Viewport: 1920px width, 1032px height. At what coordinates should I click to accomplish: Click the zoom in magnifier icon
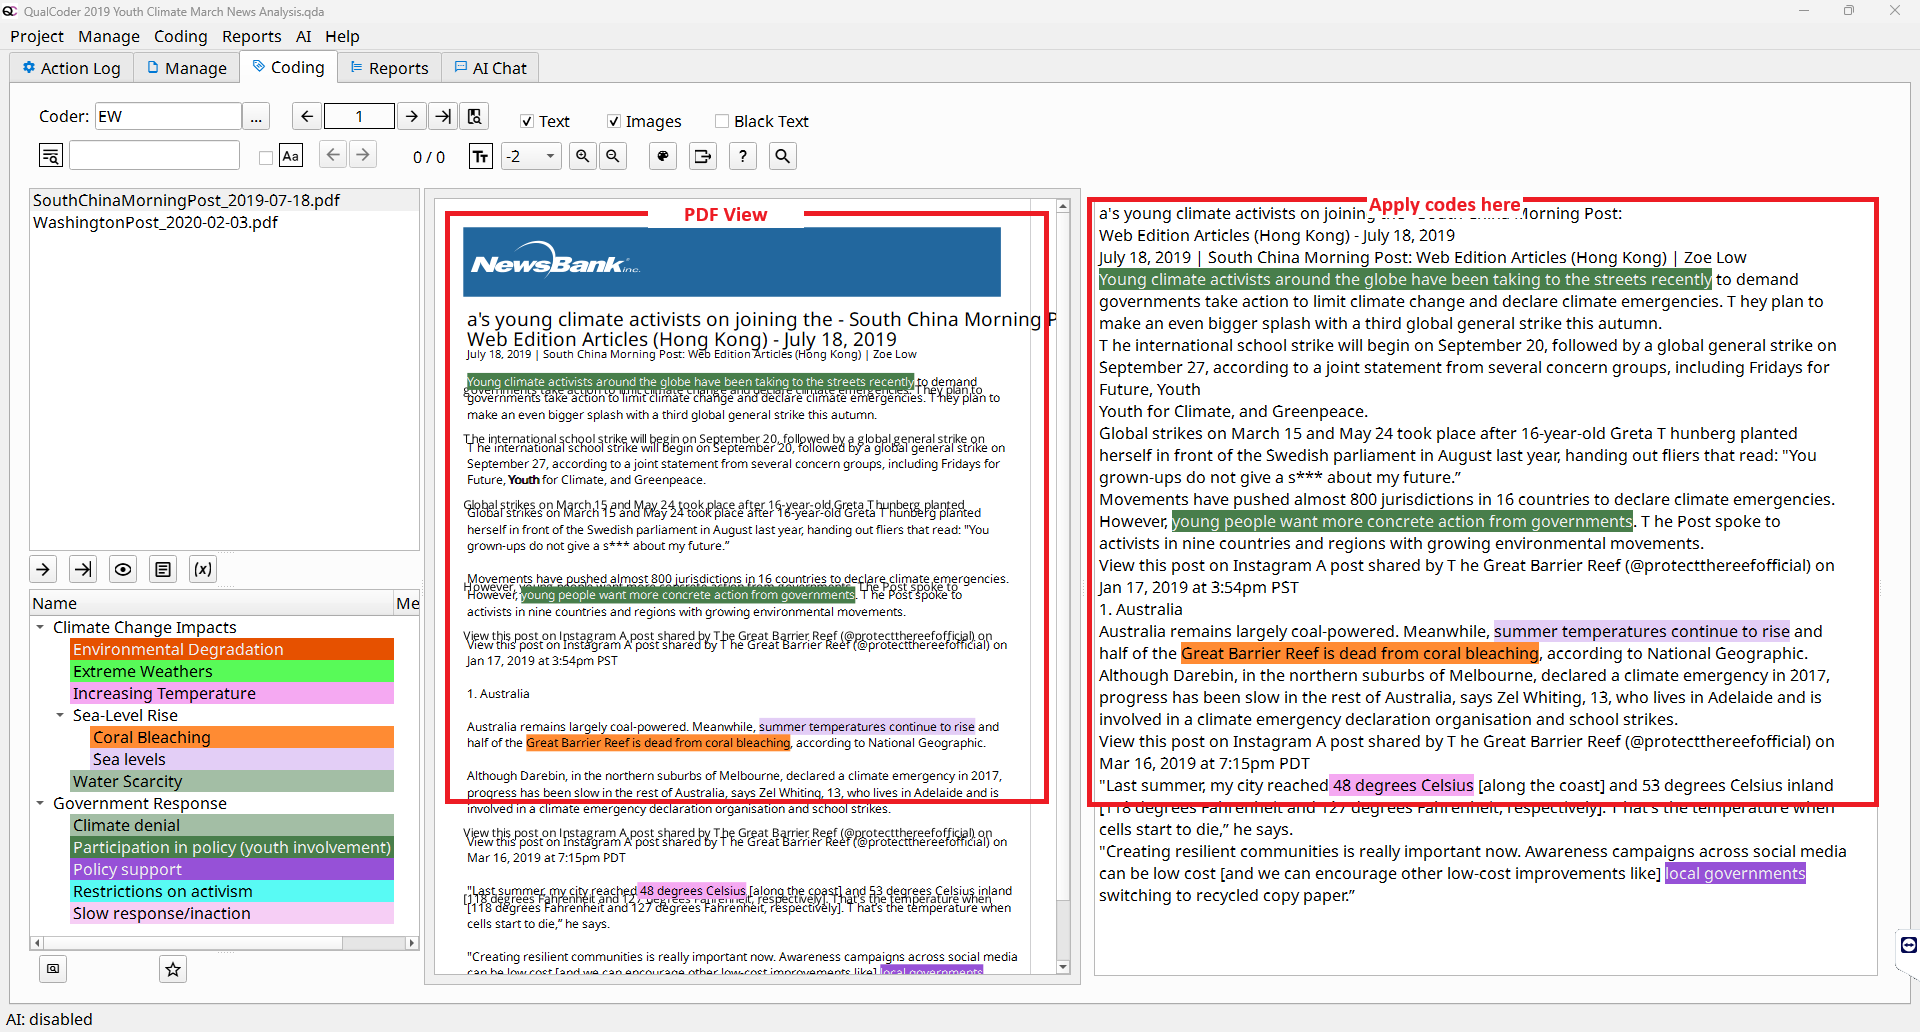pos(582,156)
